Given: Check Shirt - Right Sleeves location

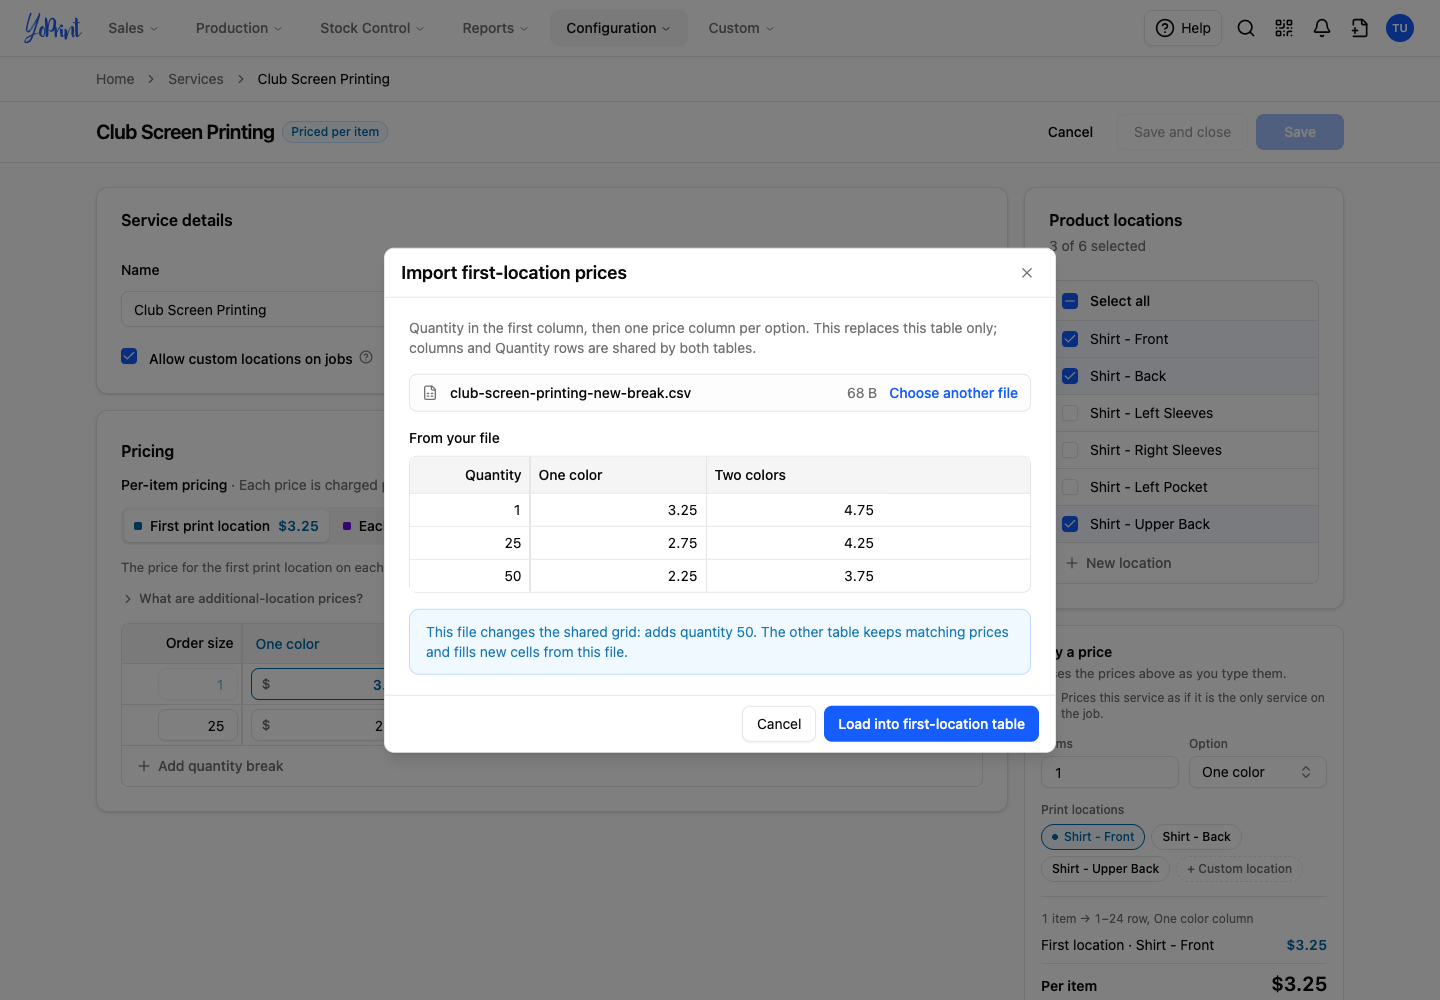Looking at the screenshot, I should pos(1070,450).
